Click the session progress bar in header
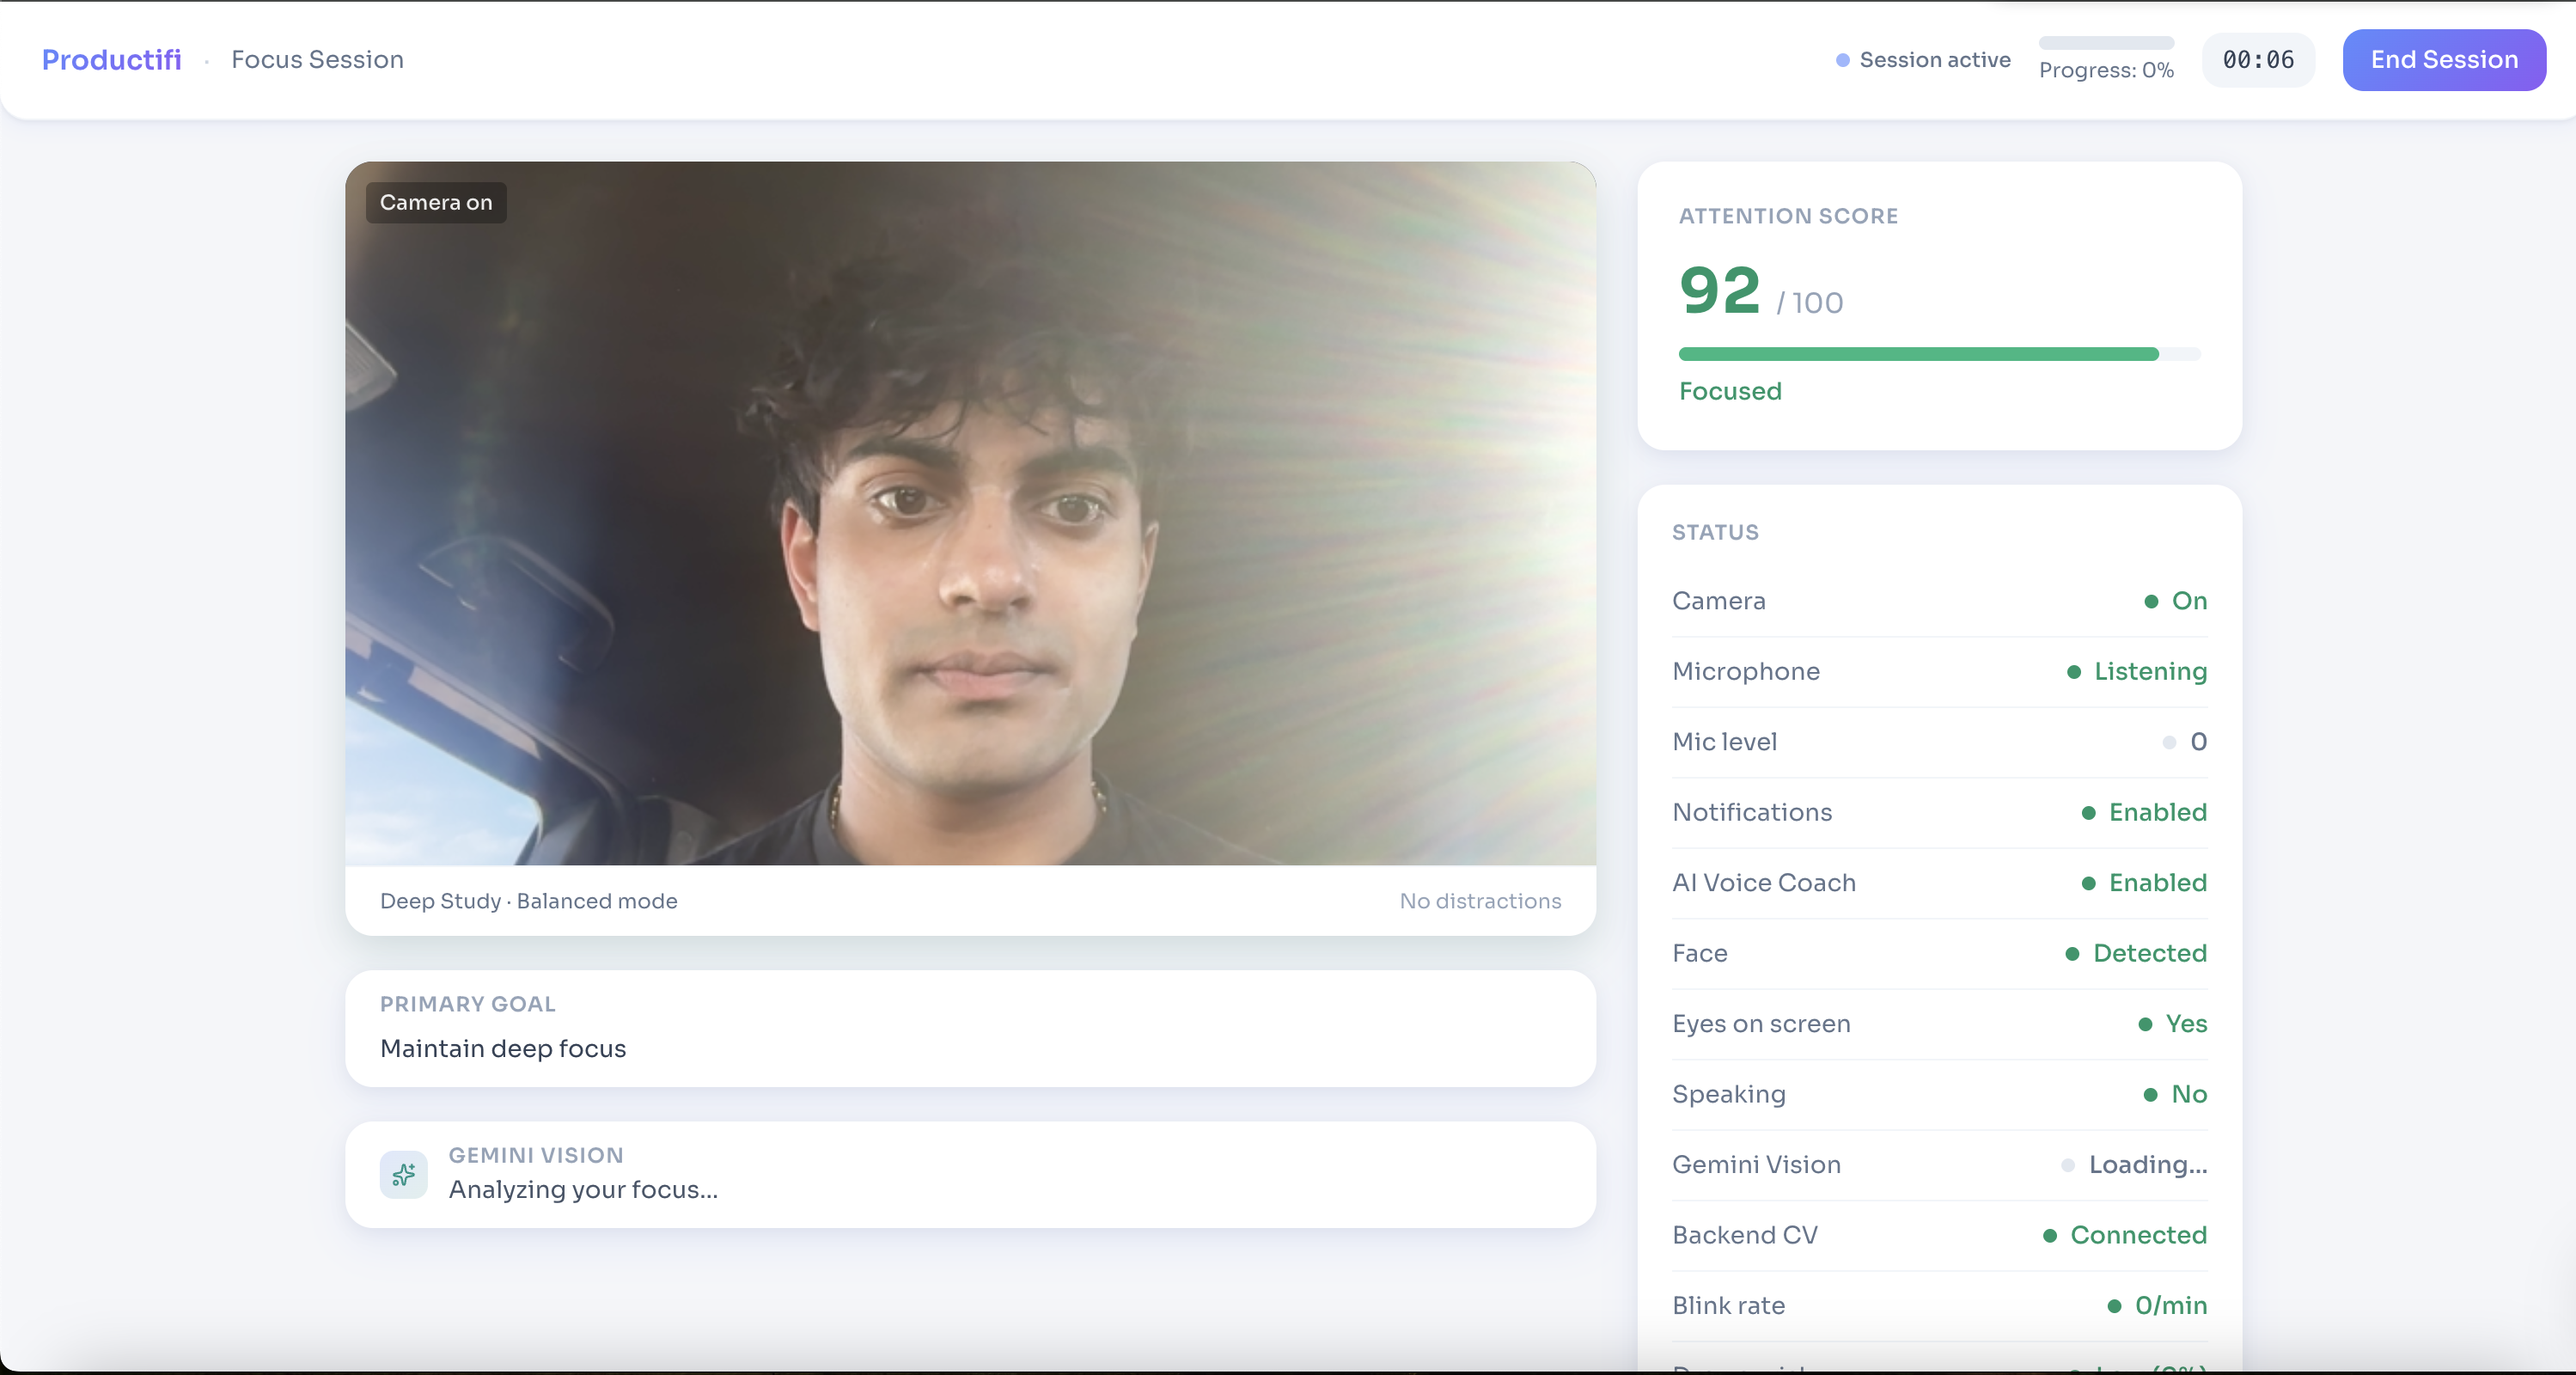Screen dimensions: 2576x1375 point(2105,43)
